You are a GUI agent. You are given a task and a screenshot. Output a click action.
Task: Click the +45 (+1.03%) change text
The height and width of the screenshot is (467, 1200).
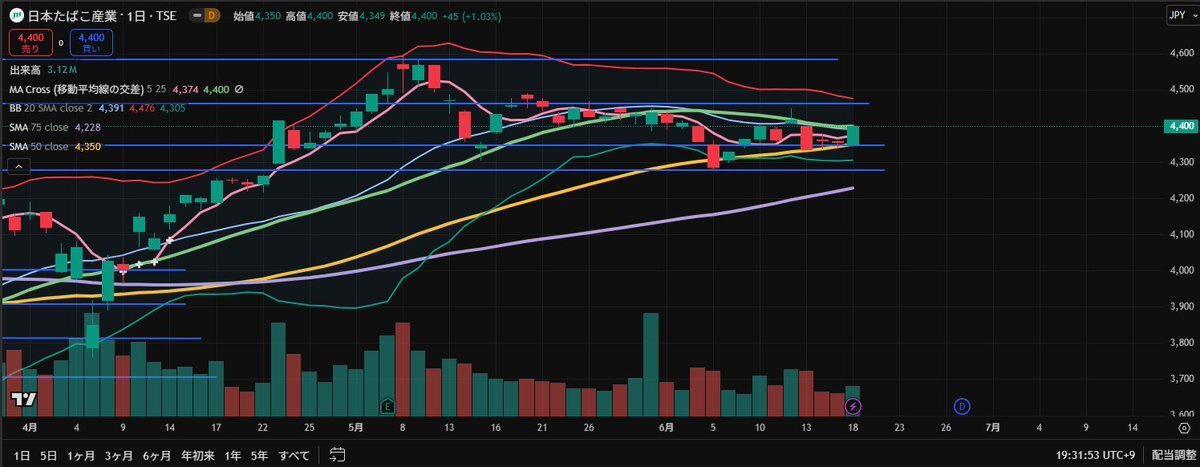pos(470,17)
